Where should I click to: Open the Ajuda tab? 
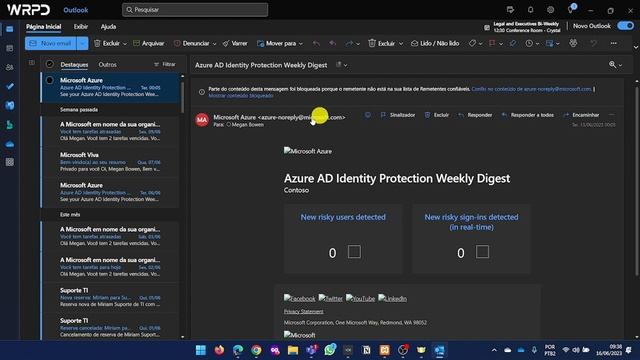point(108,27)
